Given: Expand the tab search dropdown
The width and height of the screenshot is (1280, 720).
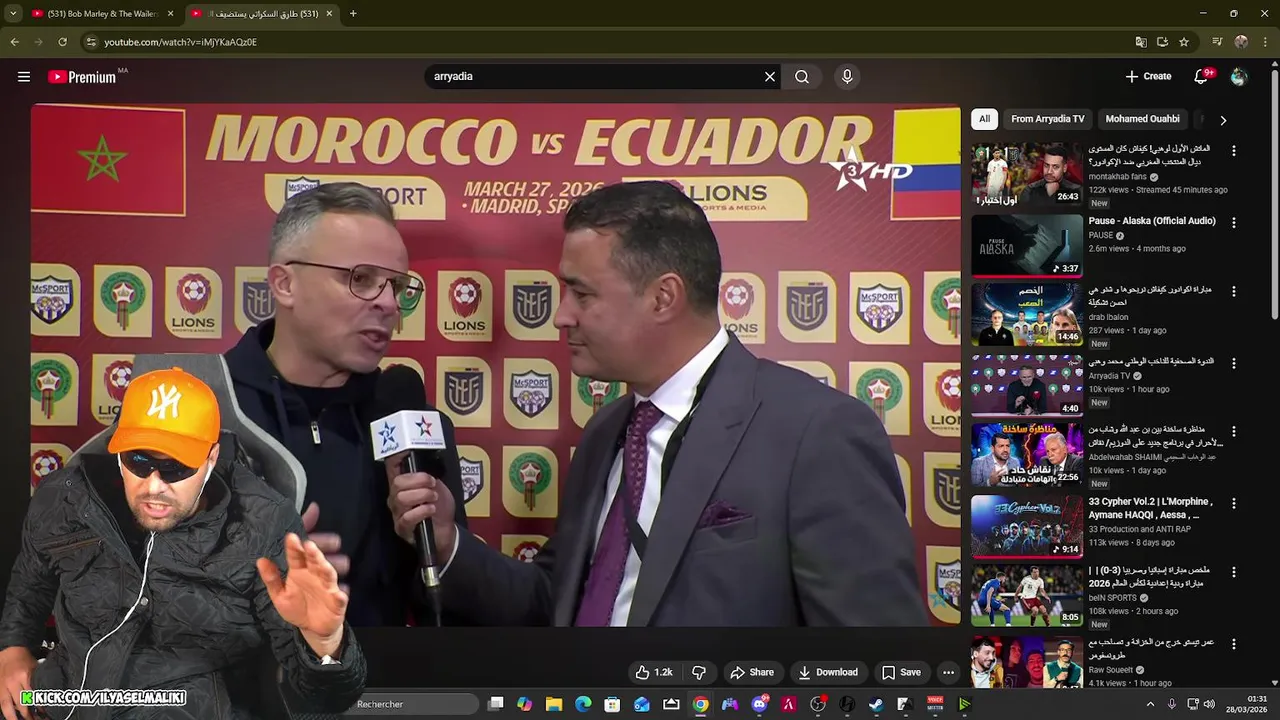Looking at the screenshot, I should pyautogui.click(x=13, y=14).
